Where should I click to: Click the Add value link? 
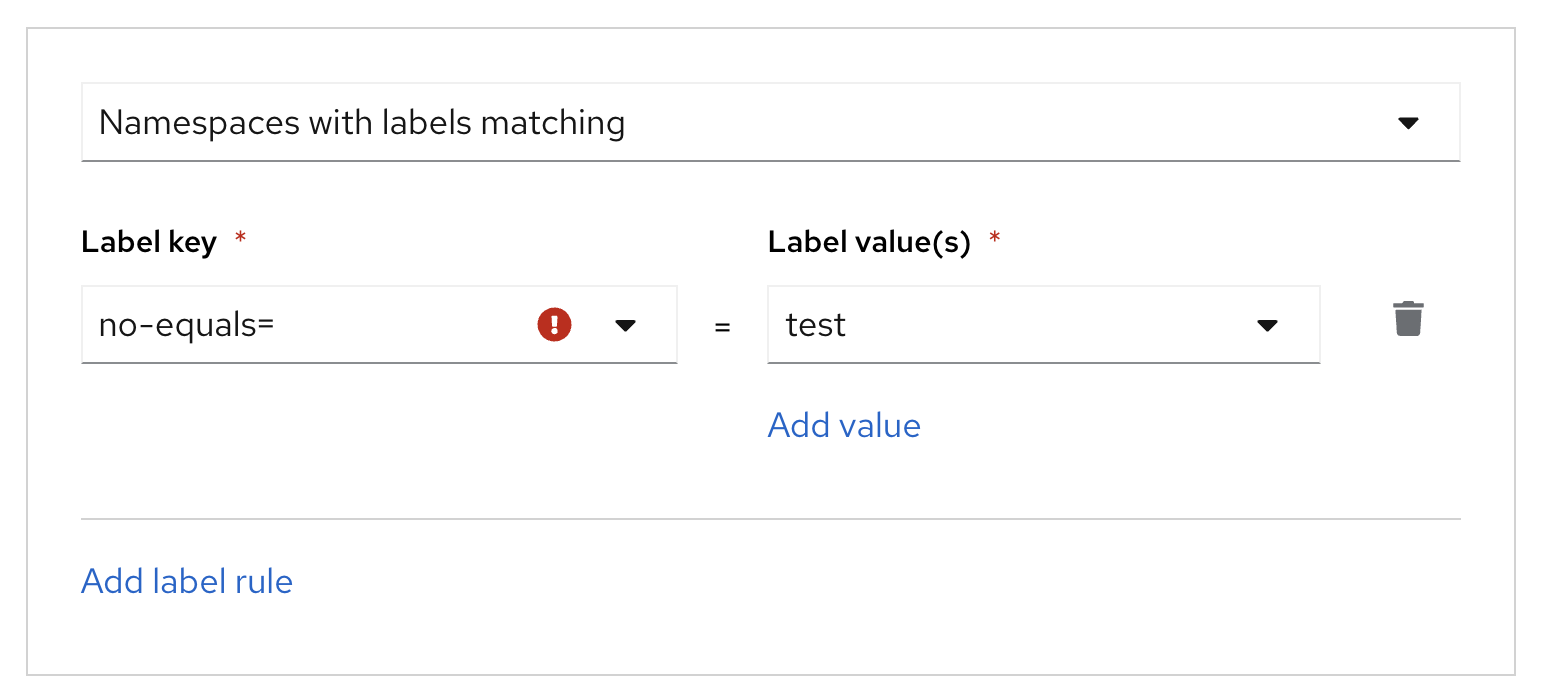[x=844, y=426]
